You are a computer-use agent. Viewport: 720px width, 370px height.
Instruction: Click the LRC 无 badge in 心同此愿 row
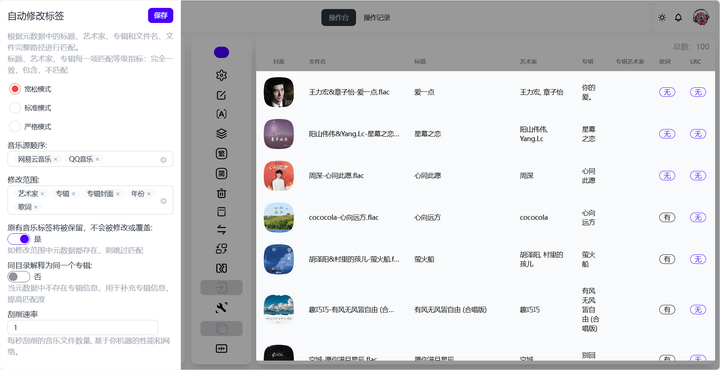[698, 175]
